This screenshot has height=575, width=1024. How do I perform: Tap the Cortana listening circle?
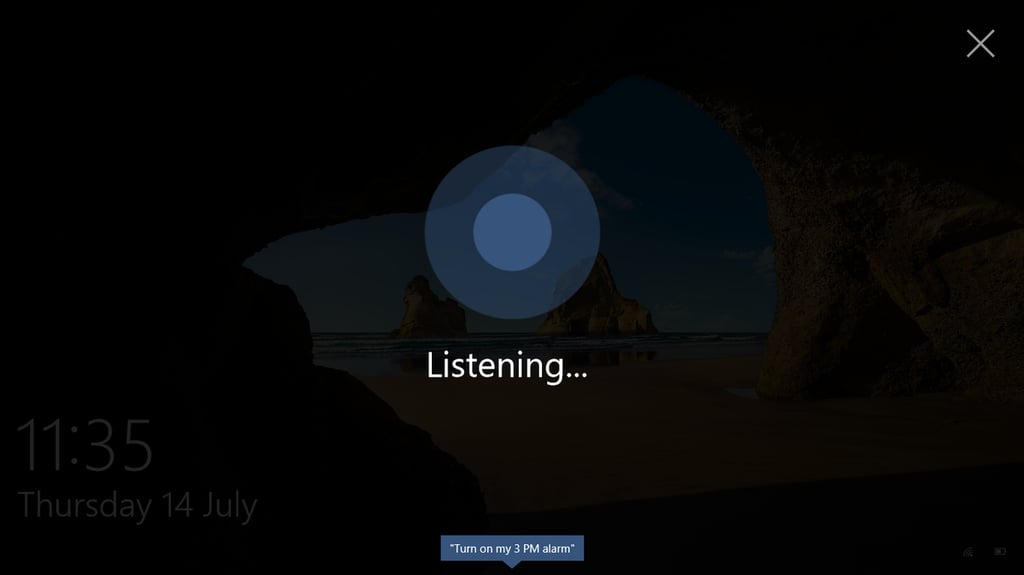(512, 232)
